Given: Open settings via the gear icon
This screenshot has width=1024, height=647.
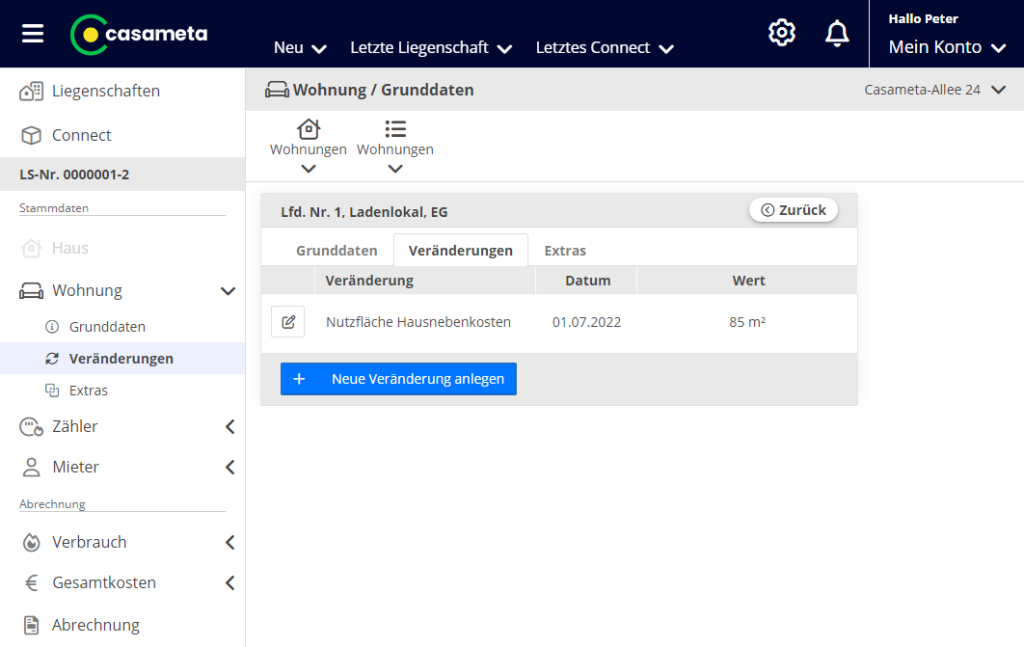Looking at the screenshot, I should [x=782, y=33].
